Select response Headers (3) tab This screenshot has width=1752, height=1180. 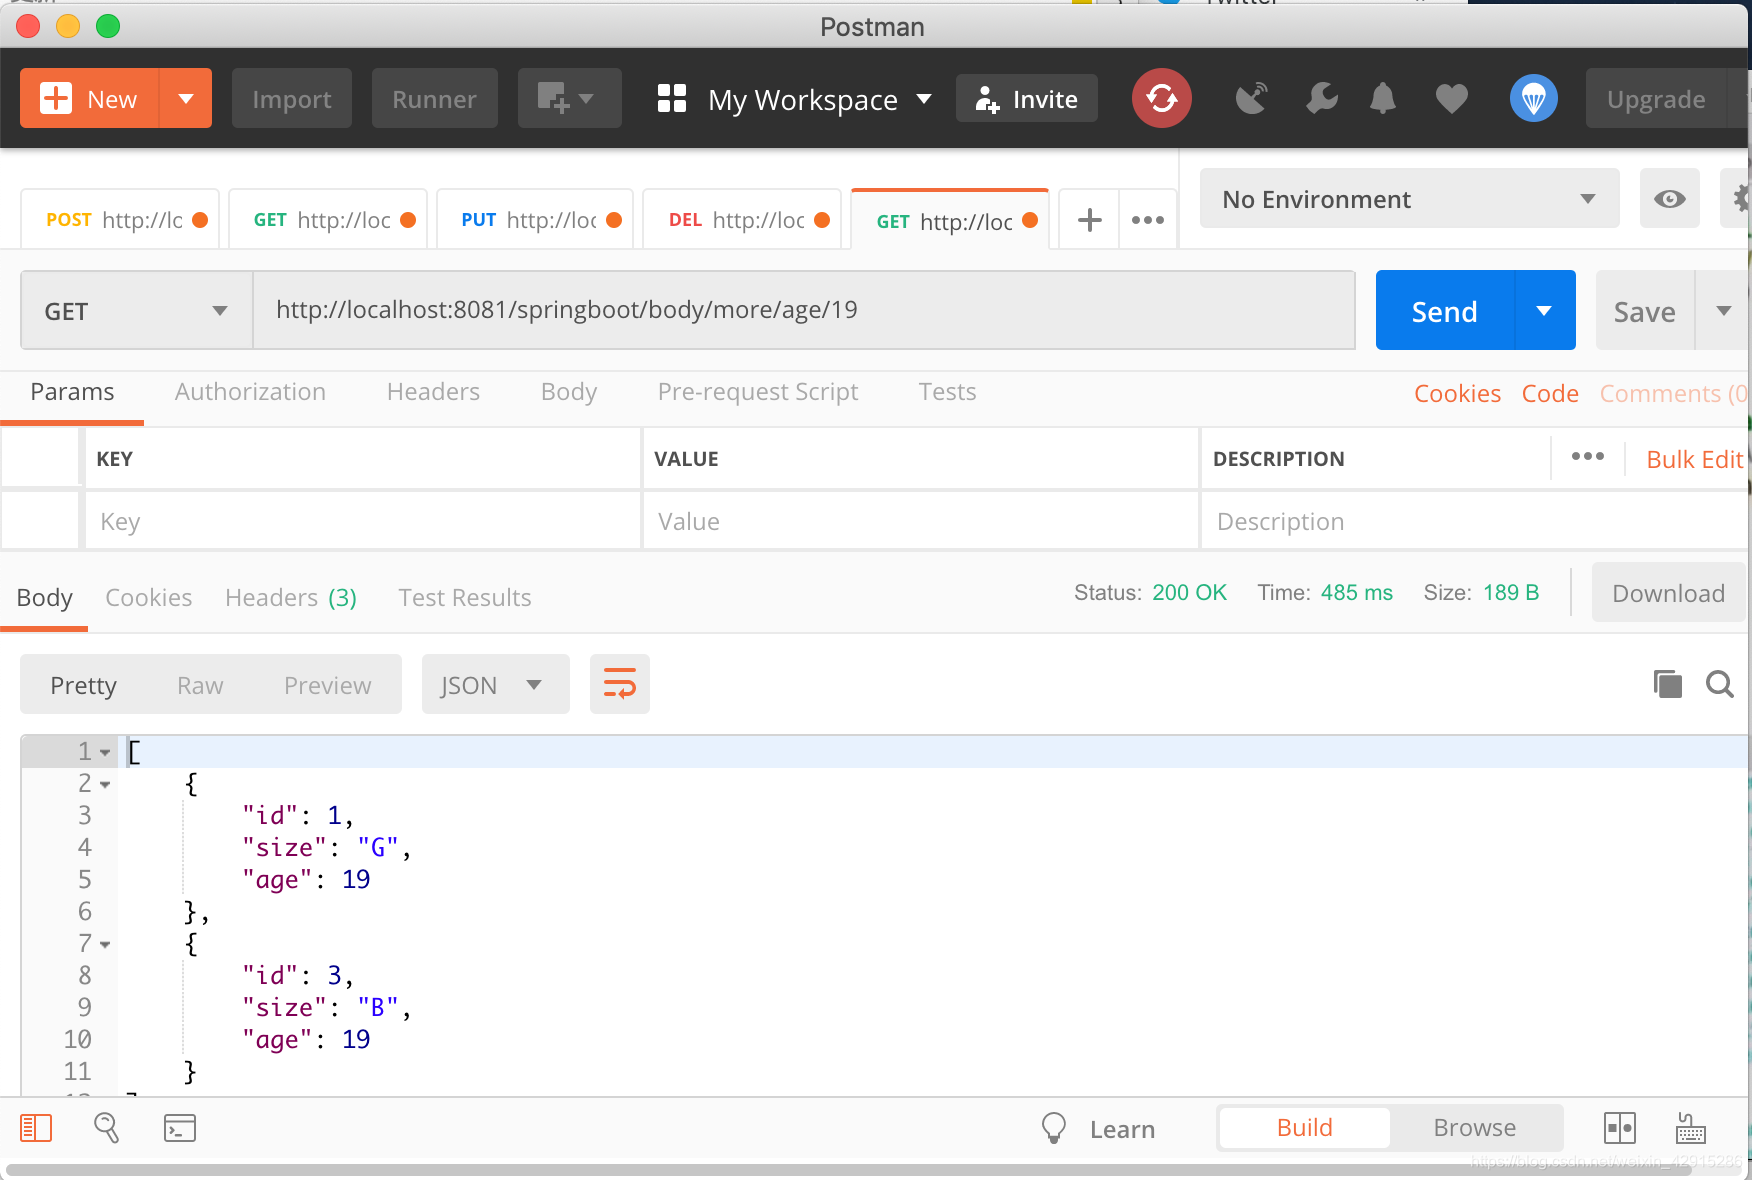291,598
